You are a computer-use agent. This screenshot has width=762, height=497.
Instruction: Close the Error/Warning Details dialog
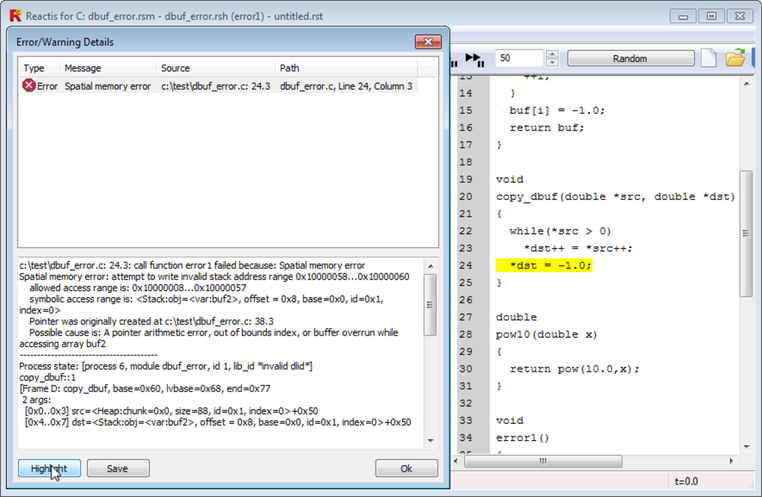tap(428, 42)
